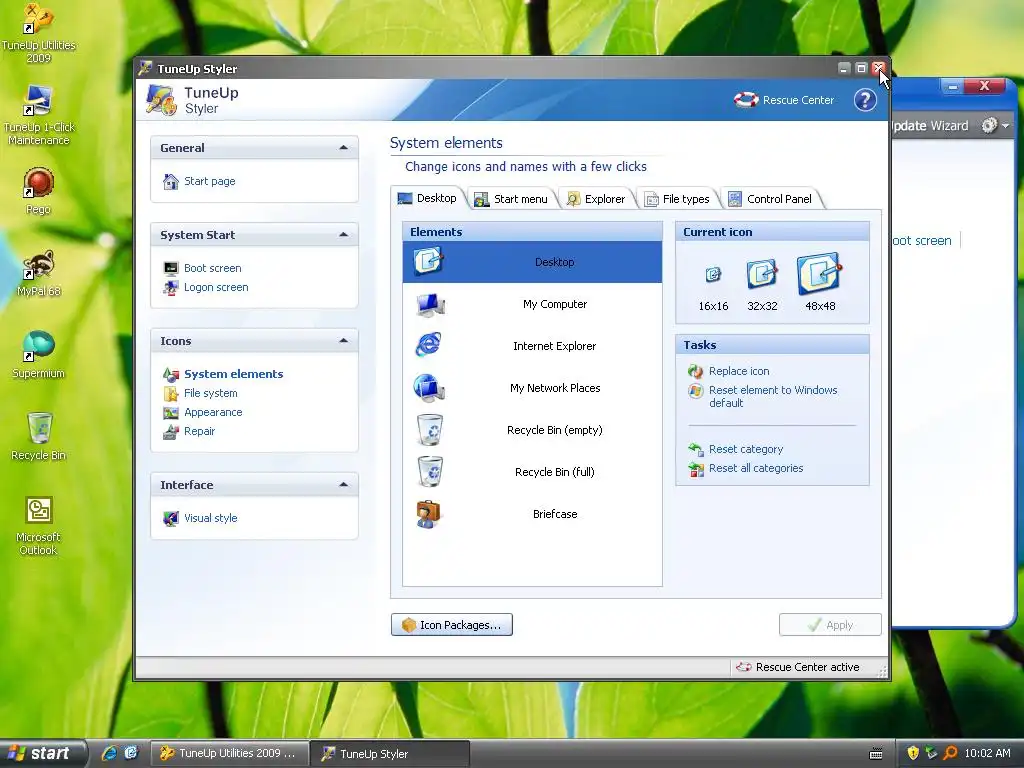Select the Internet Explorer element icon
The image size is (1024, 768).
point(428,345)
